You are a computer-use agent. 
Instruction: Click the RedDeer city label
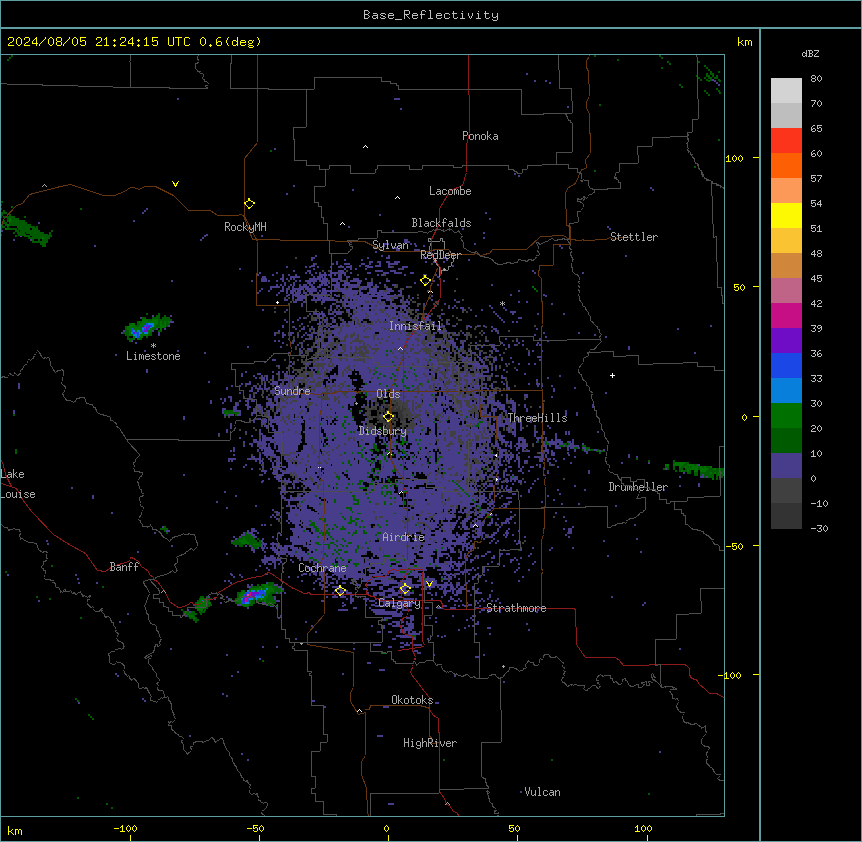440,255
